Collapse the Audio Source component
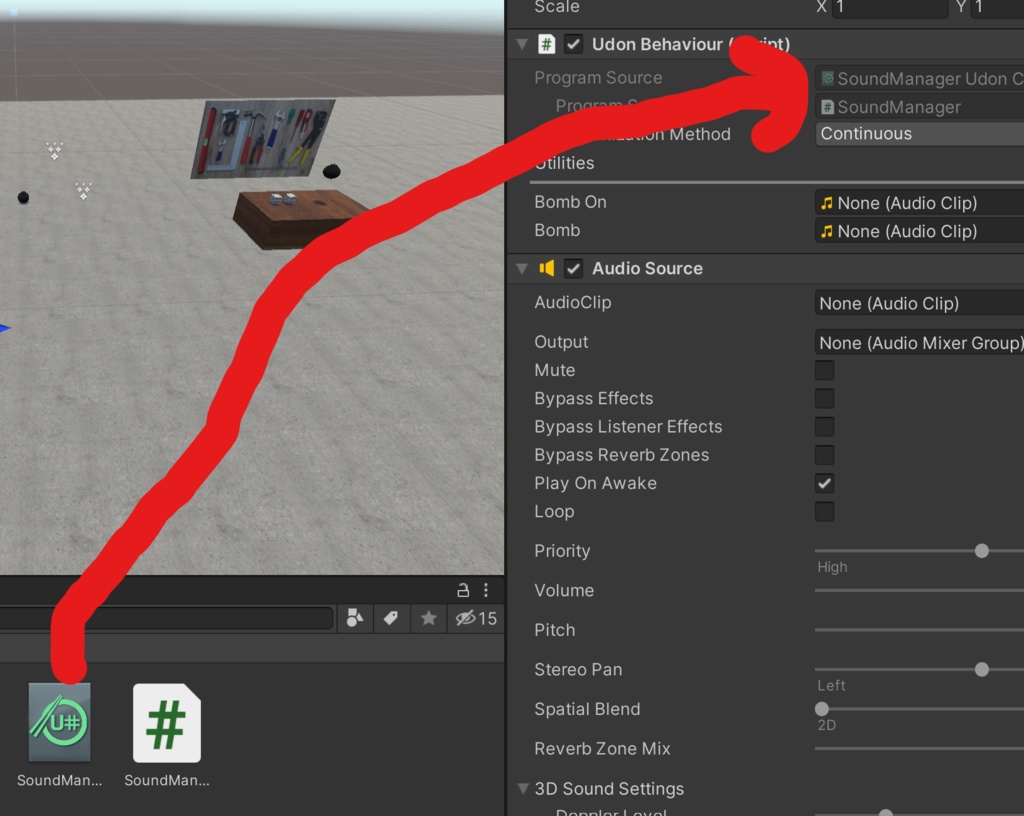The height and width of the screenshot is (816, 1024). click(522, 268)
